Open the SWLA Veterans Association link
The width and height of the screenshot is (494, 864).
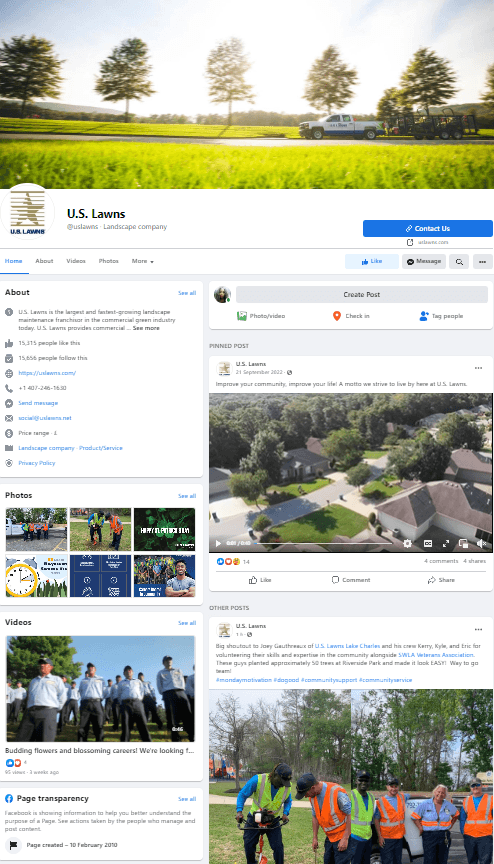point(436,655)
